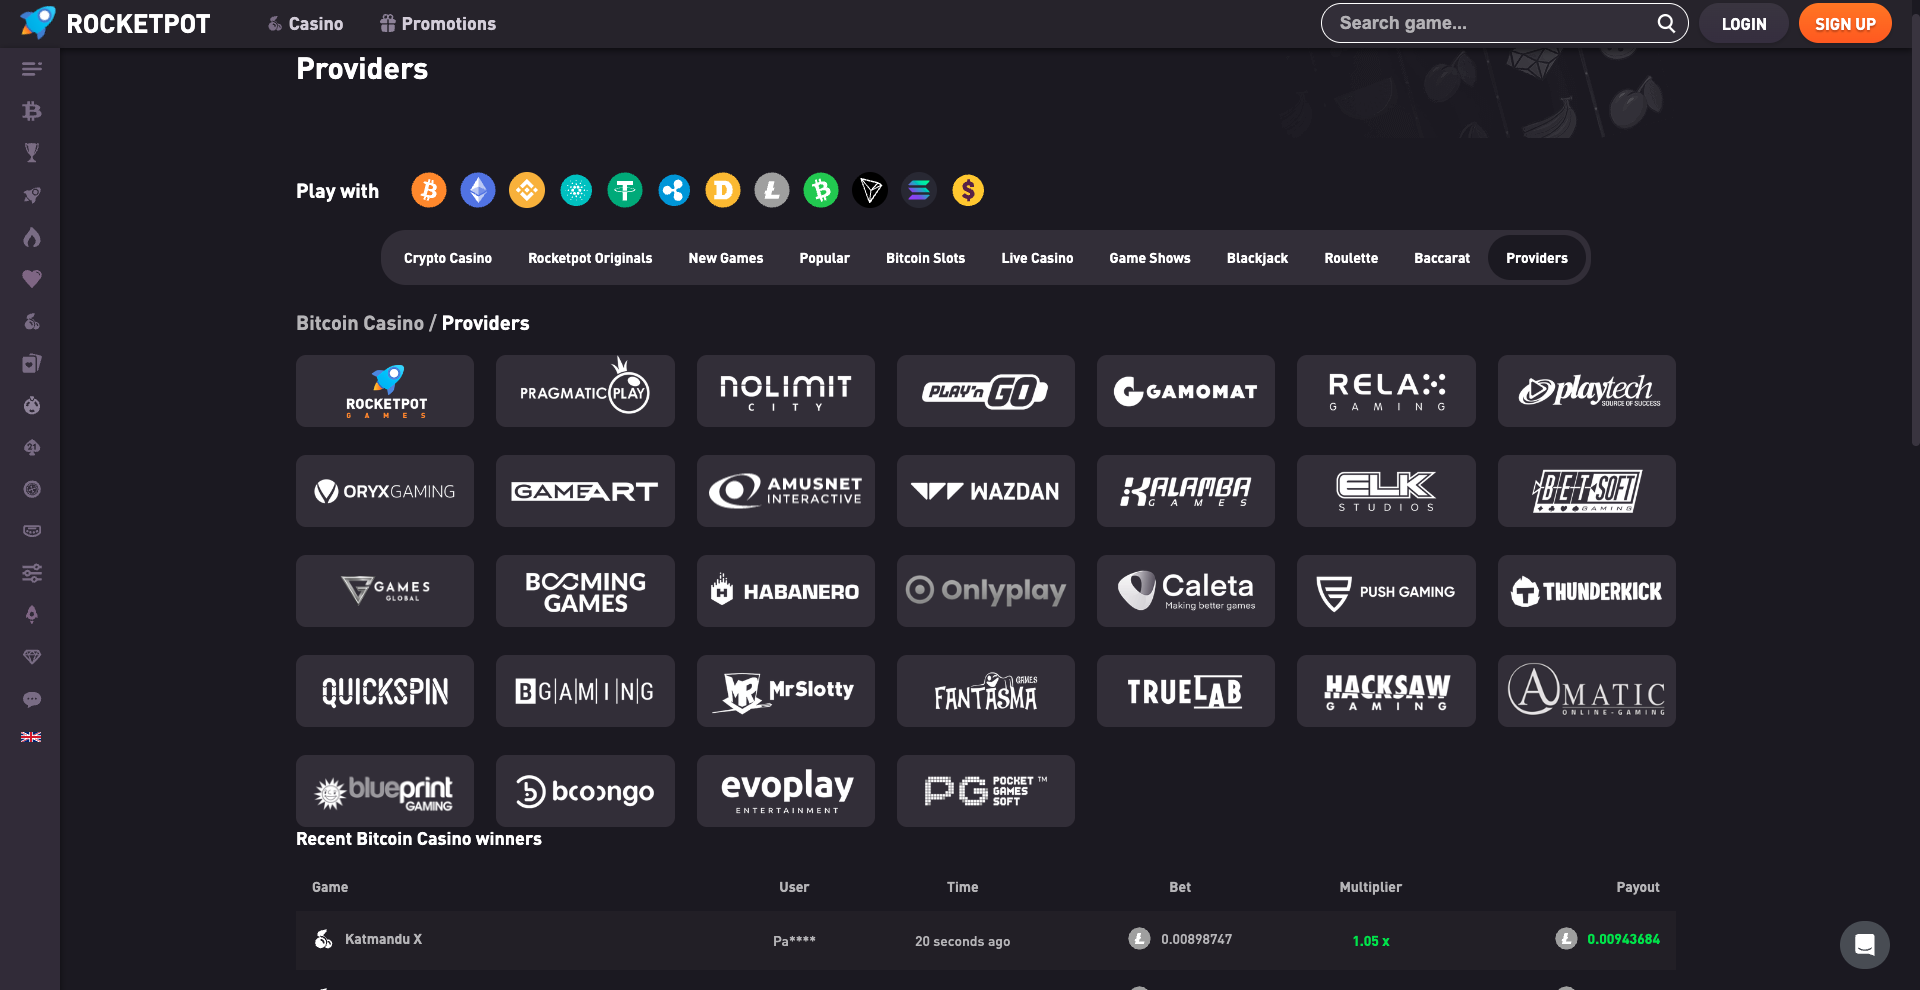Open the flame (hot games) sidebar icon
1920x990 pixels.
pyautogui.click(x=32, y=237)
